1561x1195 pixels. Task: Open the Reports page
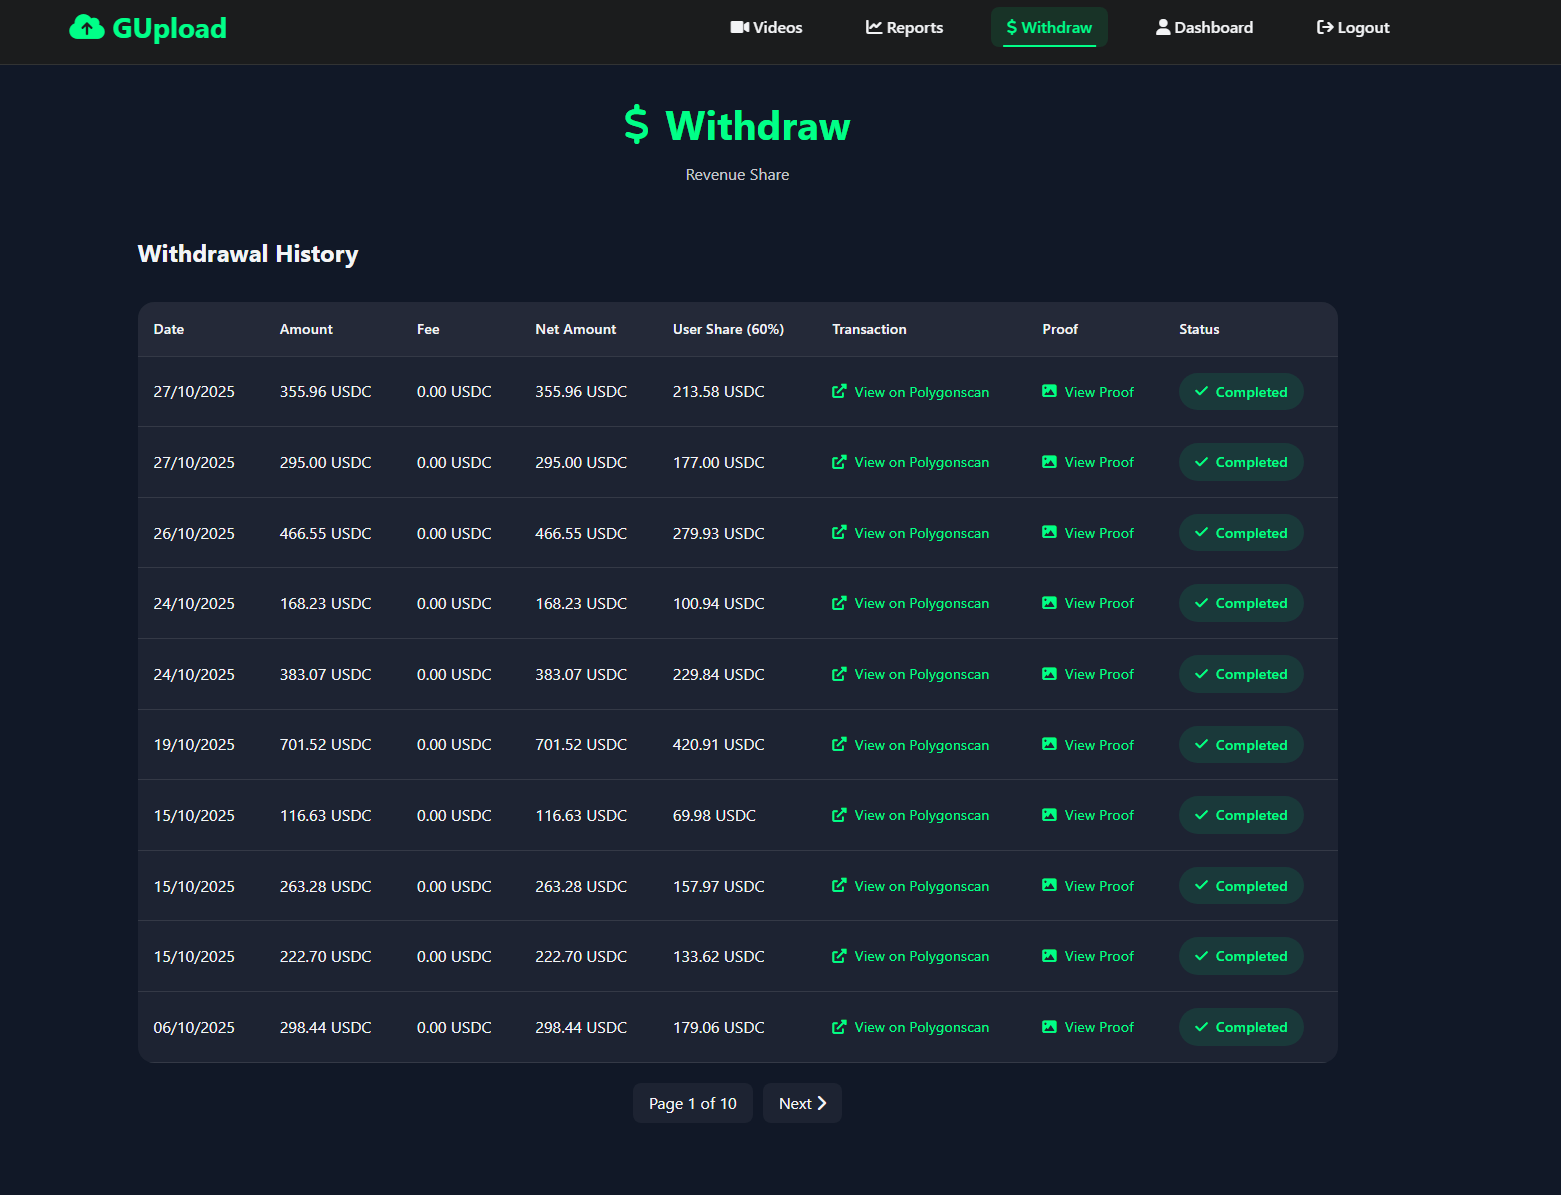[904, 28]
